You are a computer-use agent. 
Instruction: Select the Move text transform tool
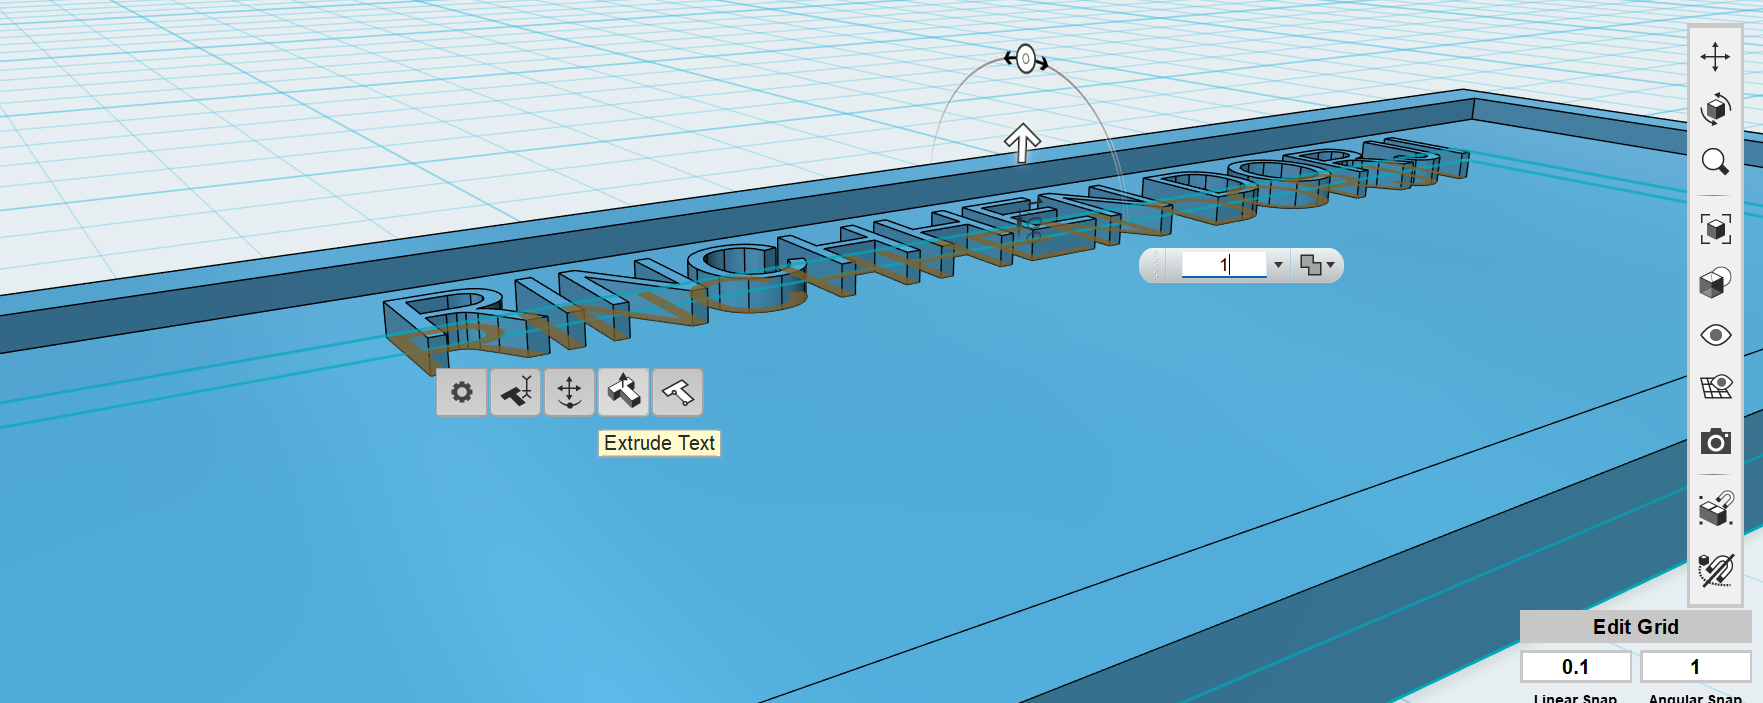570,392
